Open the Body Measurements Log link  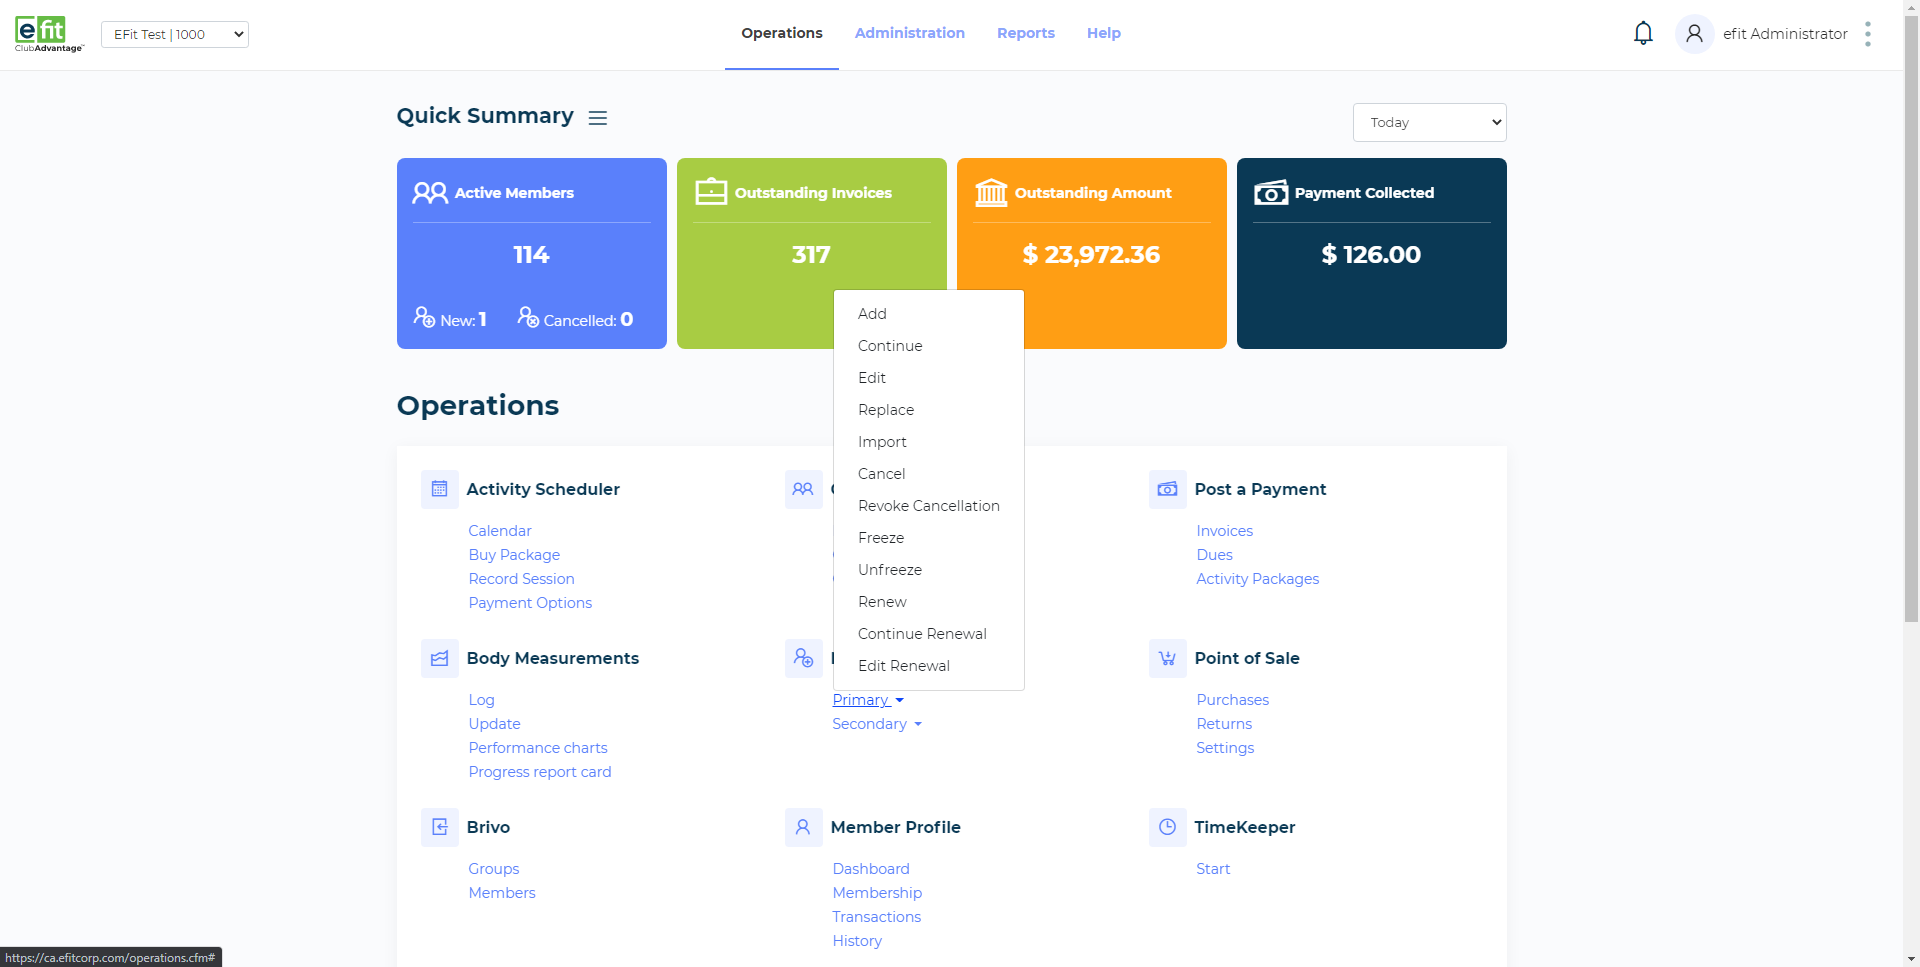[481, 700]
